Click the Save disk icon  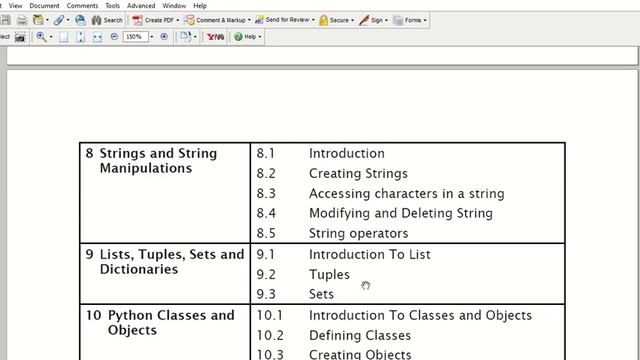pos(6,20)
